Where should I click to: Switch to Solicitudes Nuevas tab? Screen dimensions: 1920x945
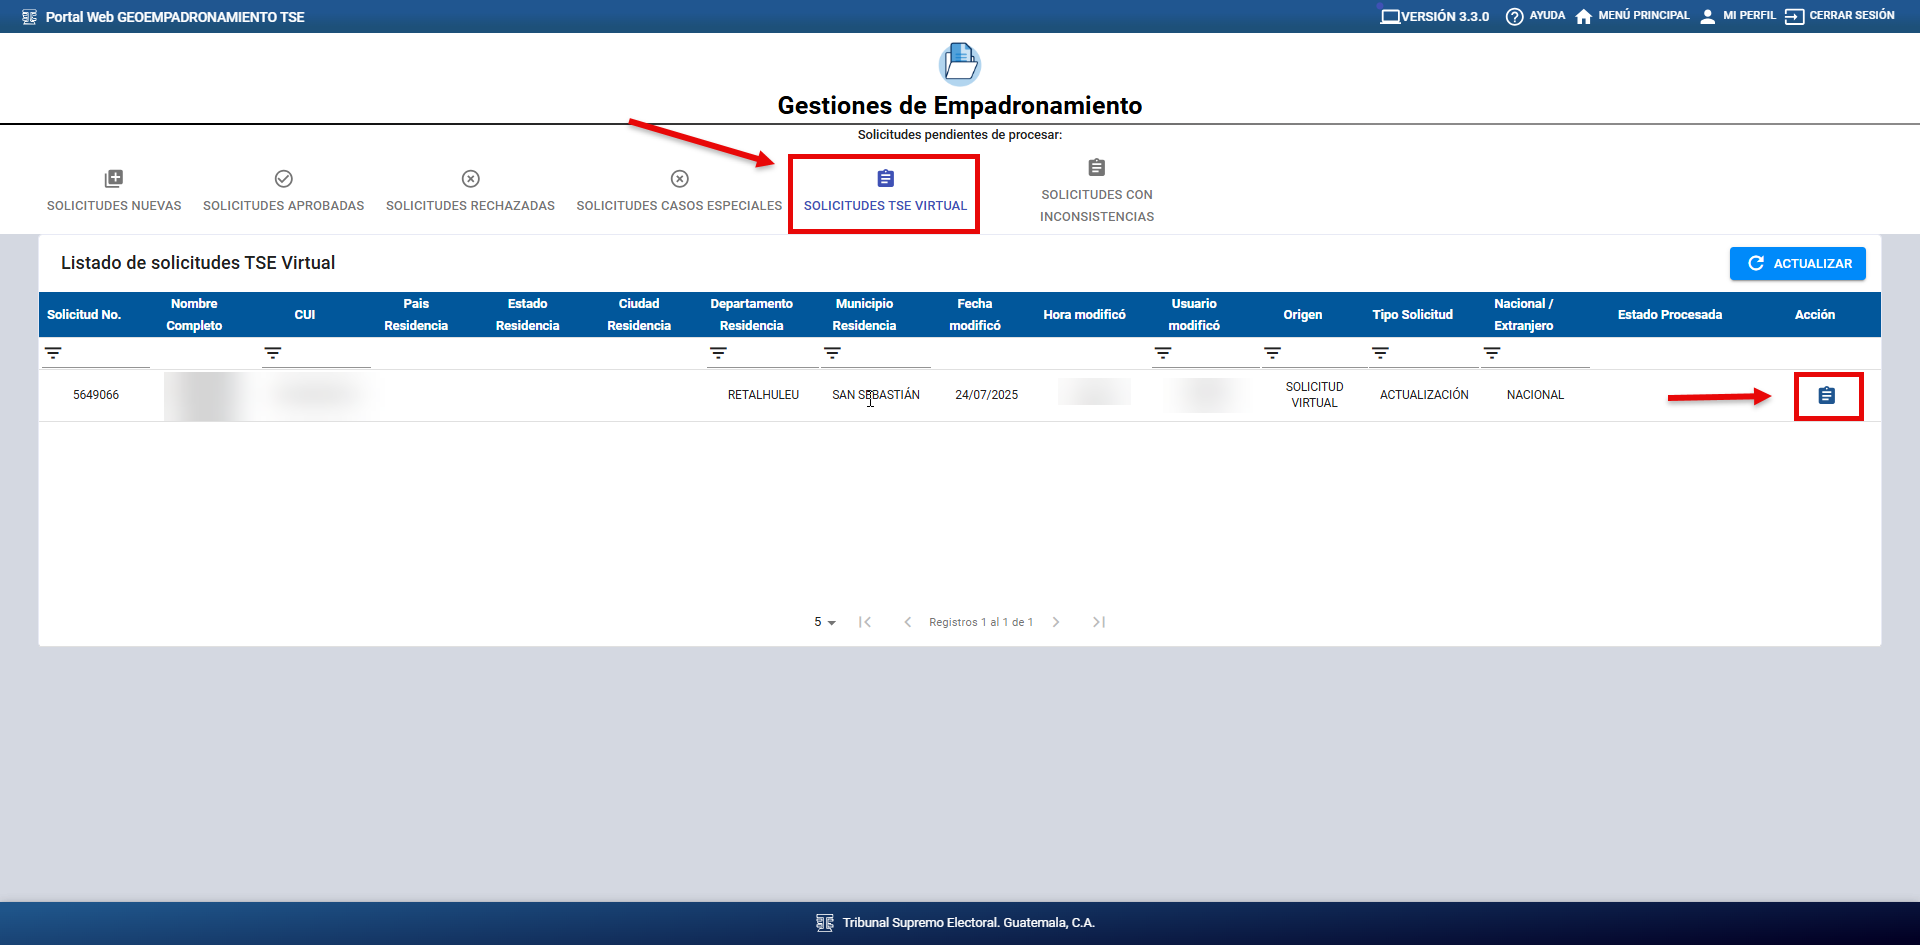pos(114,192)
